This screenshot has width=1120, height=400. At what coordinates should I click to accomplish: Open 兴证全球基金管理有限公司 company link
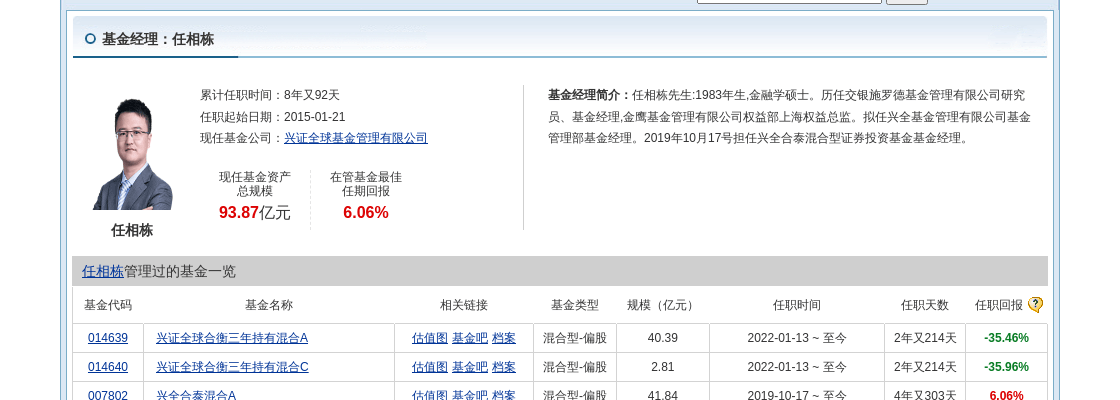[356, 138]
